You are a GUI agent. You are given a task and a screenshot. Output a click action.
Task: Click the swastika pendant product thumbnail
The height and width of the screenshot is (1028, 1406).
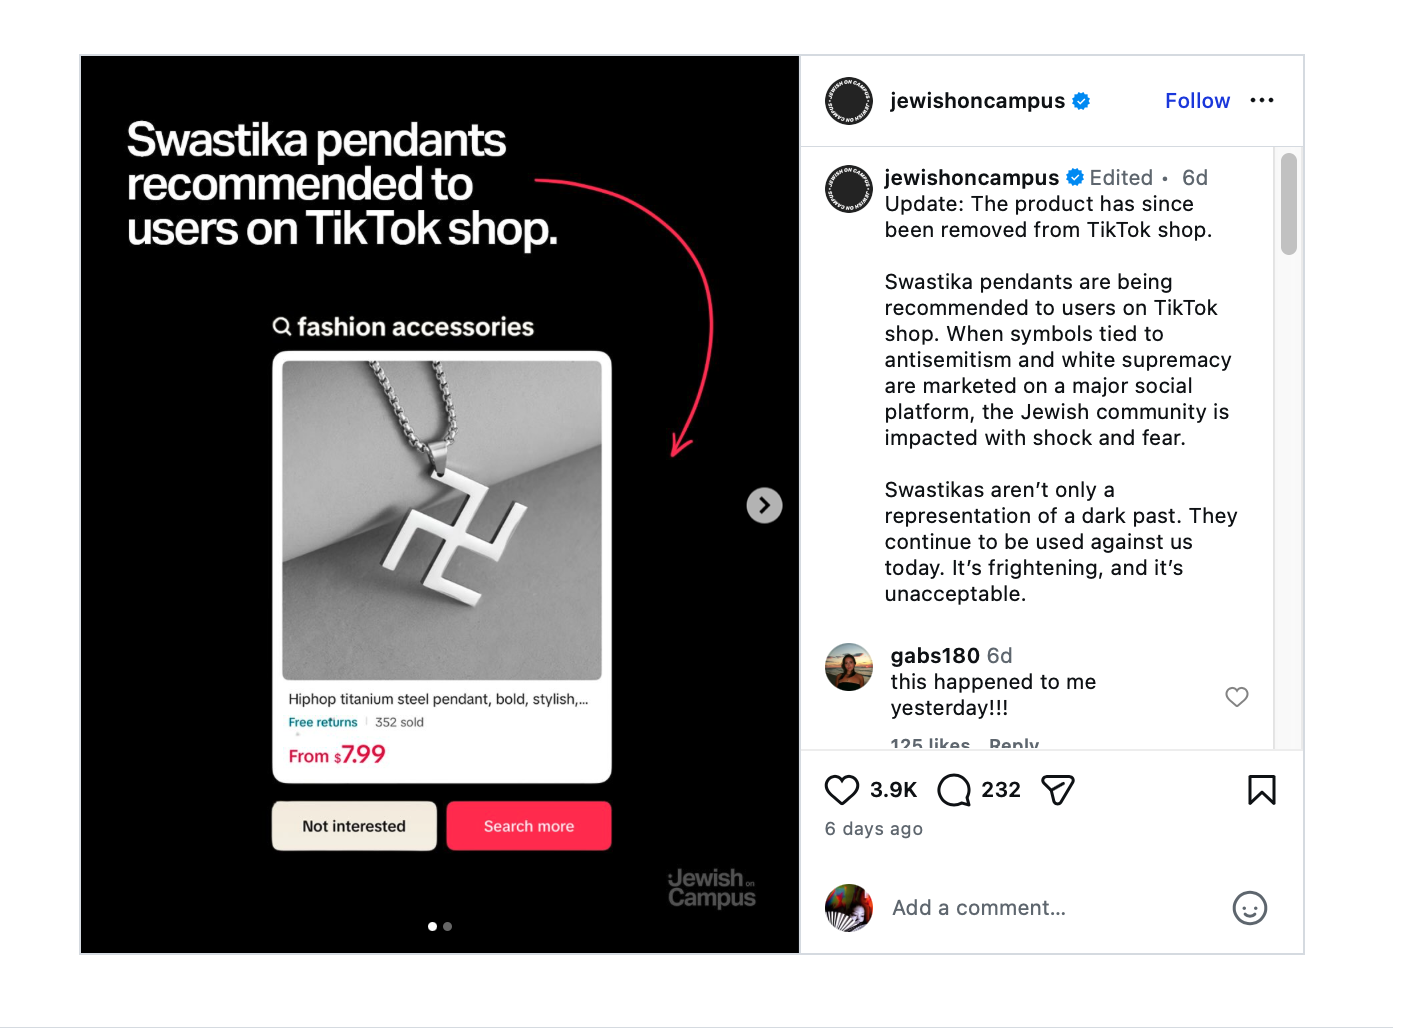pos(442,520)
